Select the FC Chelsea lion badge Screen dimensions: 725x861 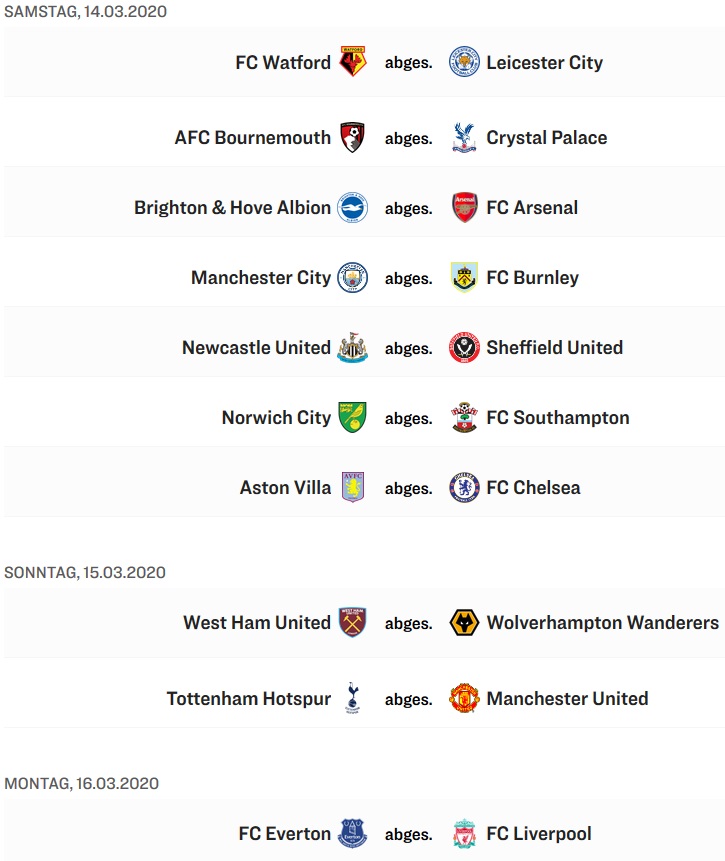(464, 488)
